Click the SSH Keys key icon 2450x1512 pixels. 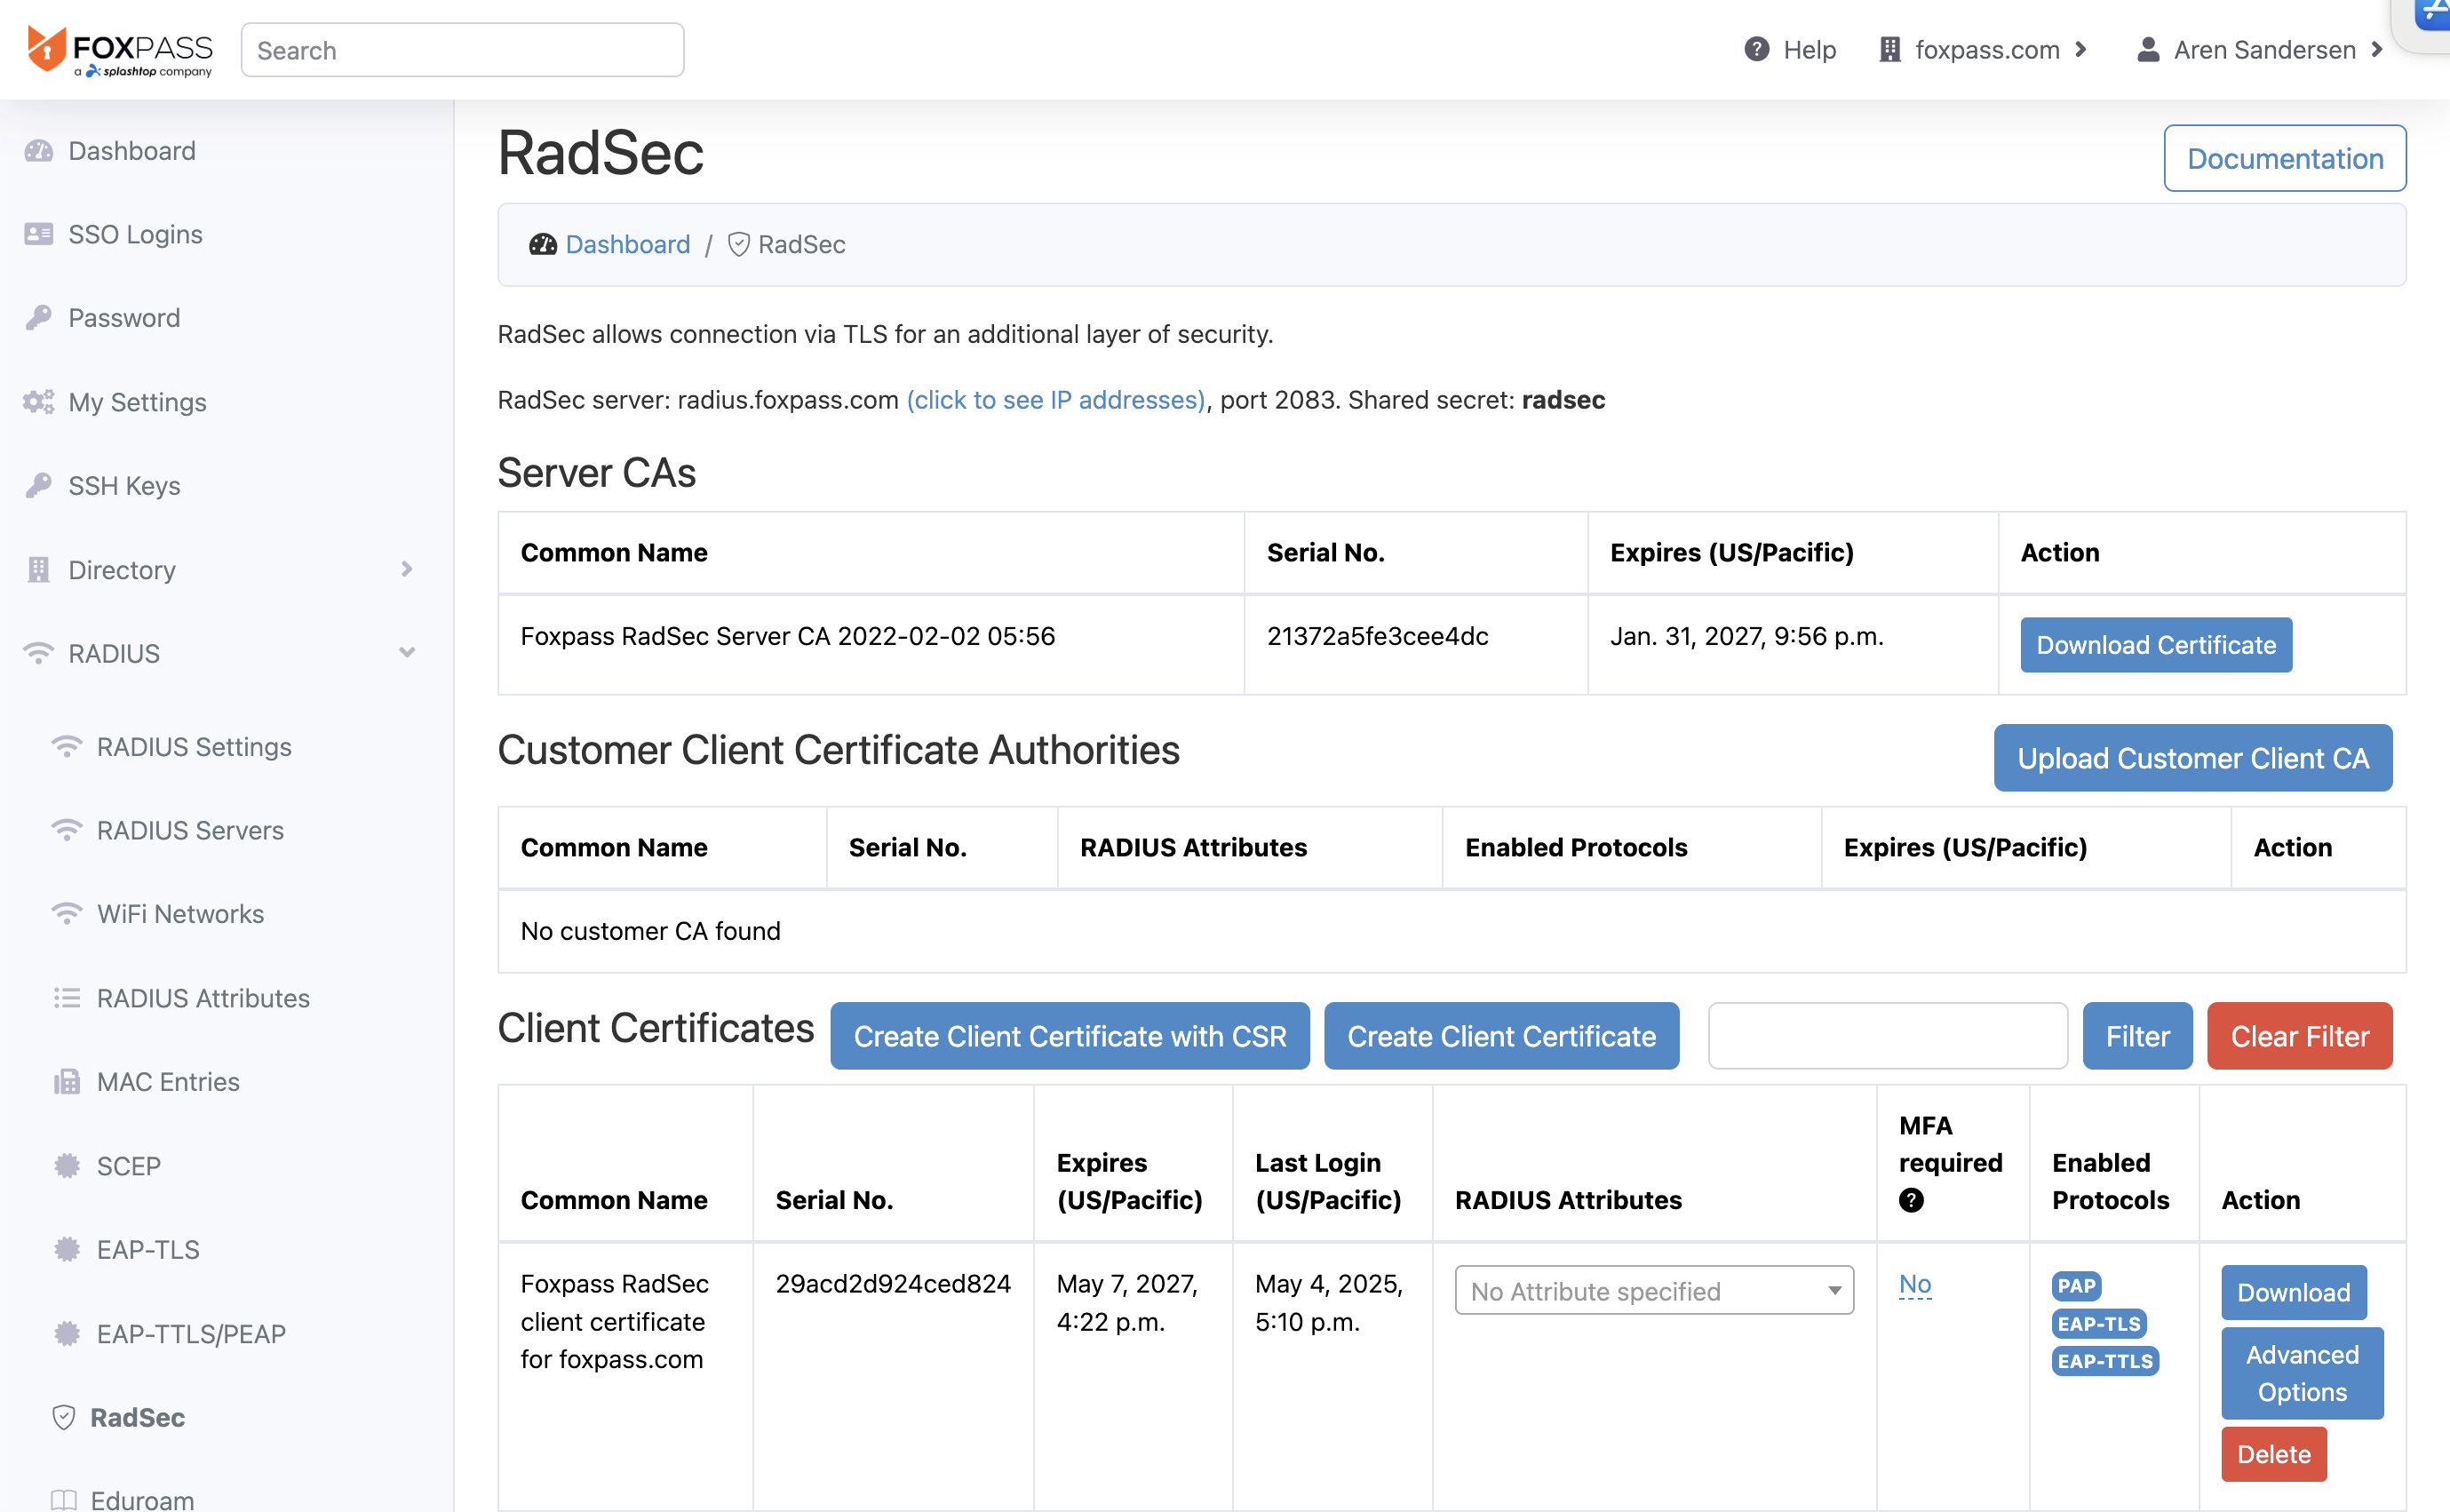tap(39, 485)
